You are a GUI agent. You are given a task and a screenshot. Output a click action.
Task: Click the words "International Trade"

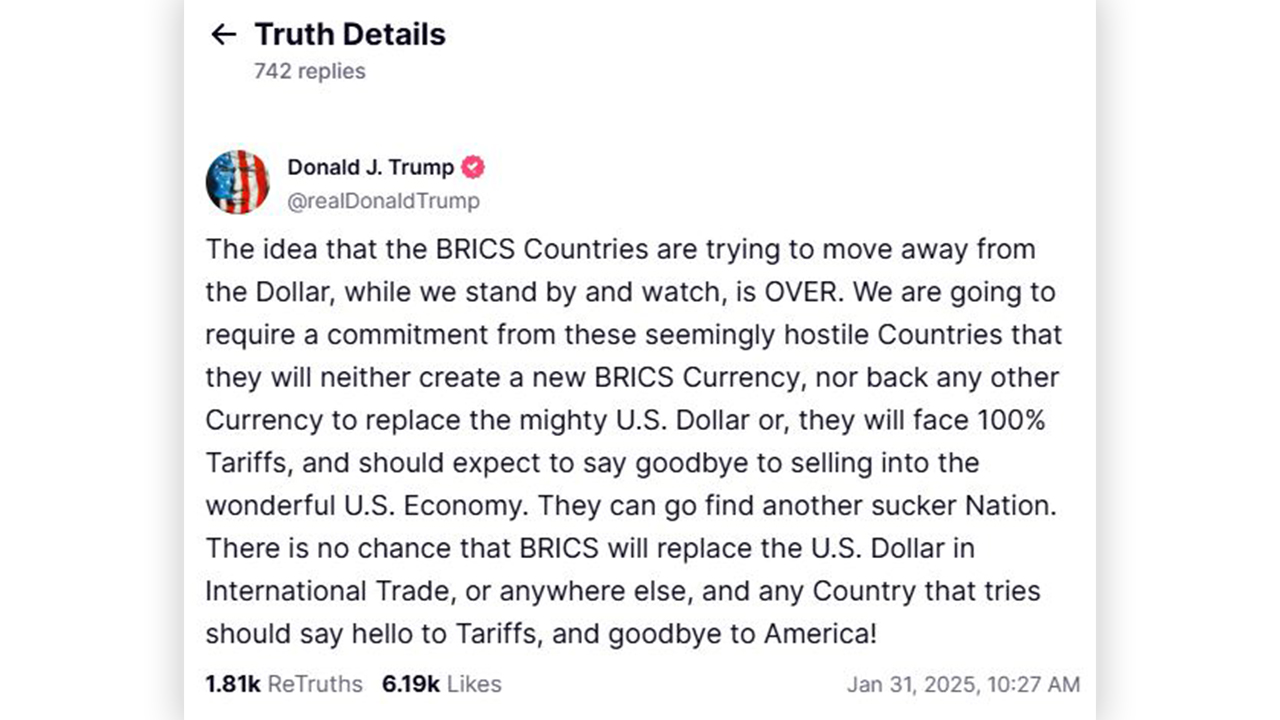click(324, 591)
